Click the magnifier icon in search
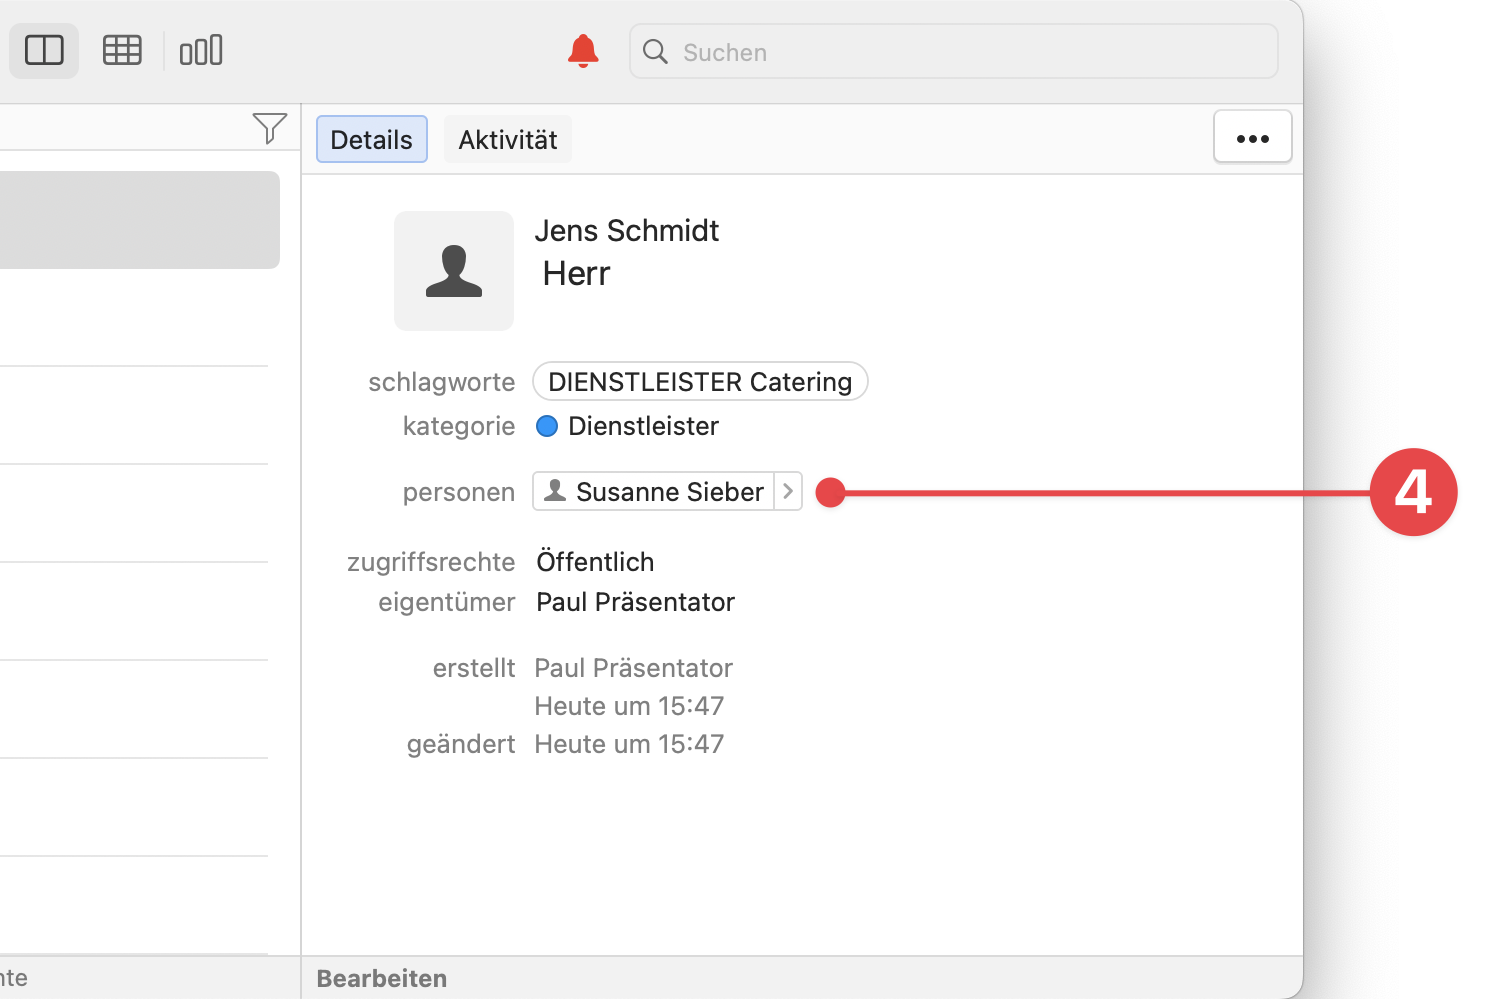This screenshot has height=999, width=1506. point(655,52)
